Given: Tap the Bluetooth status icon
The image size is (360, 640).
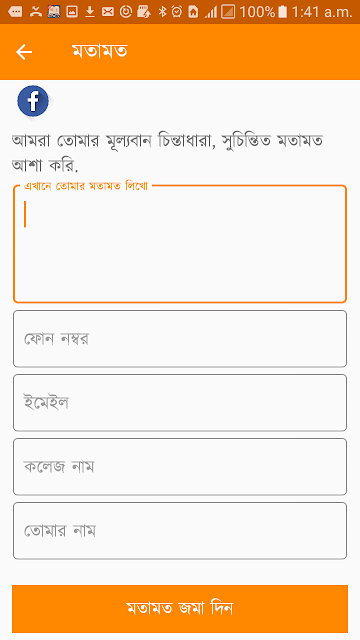Looking at the screenshot, I should (162, 12).
